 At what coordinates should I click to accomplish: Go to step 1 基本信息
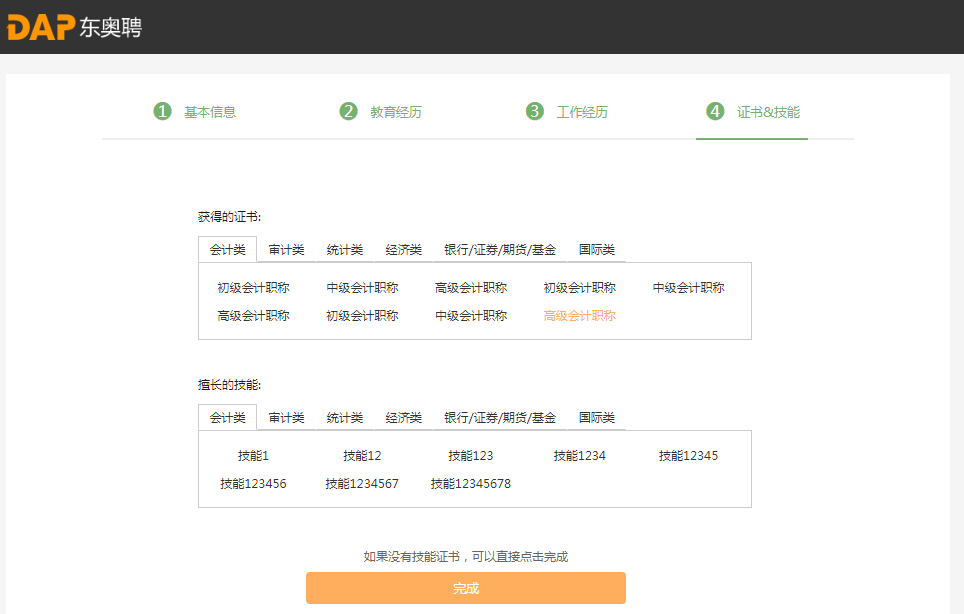pos(196,112)
